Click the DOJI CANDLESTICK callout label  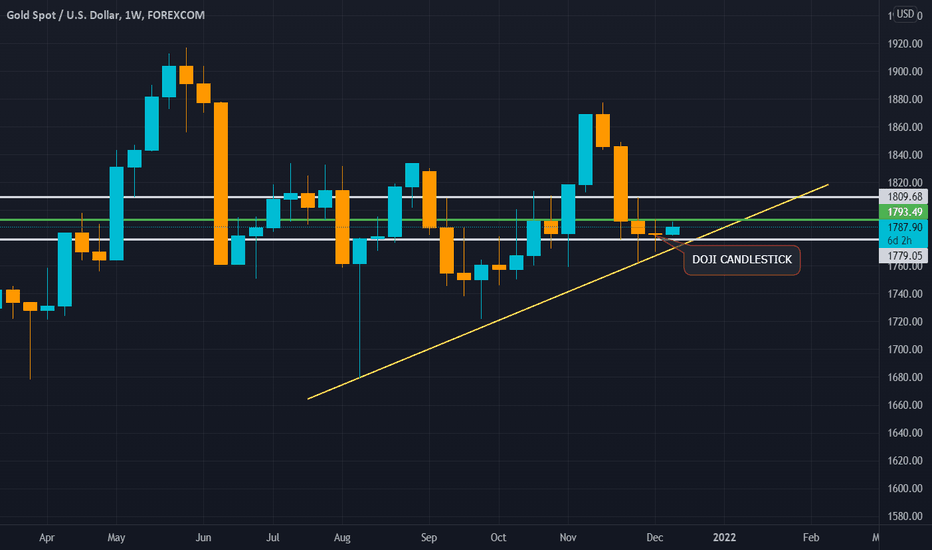point(741,260)
